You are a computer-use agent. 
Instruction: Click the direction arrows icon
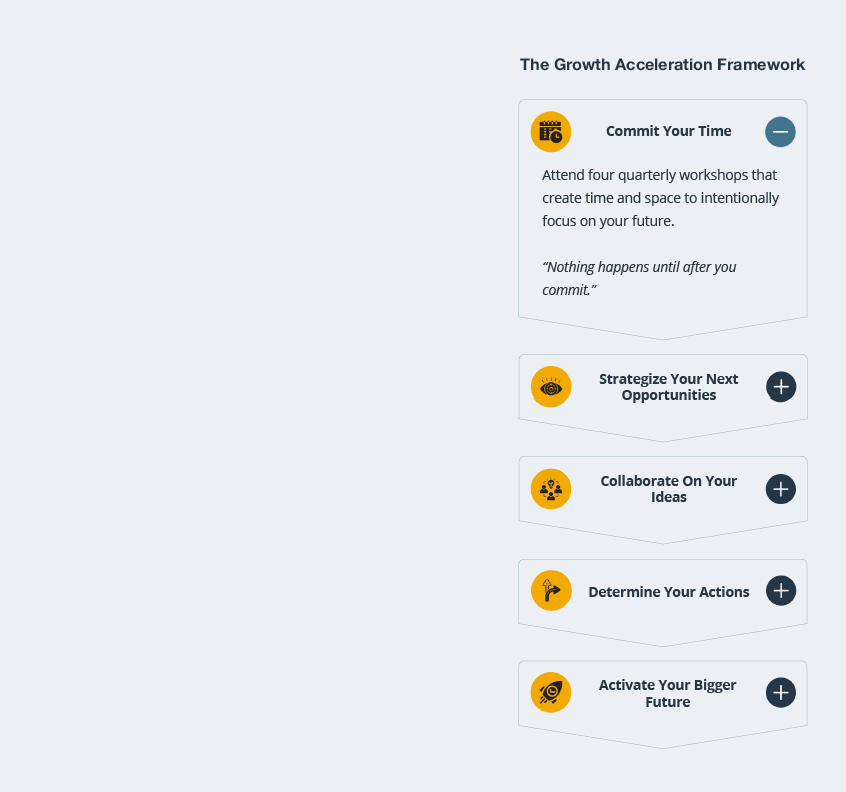pyautogui.click(x=551, y=591)
